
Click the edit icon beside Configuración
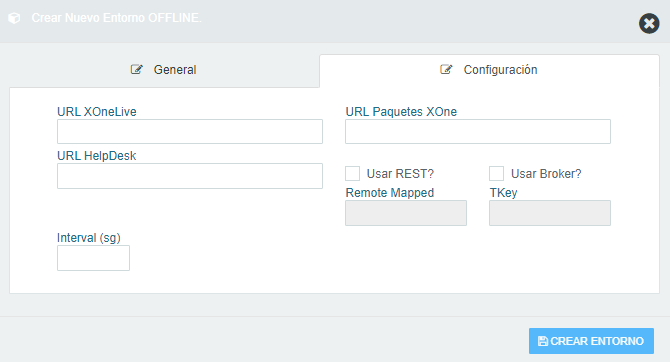(x=447, y=70)
